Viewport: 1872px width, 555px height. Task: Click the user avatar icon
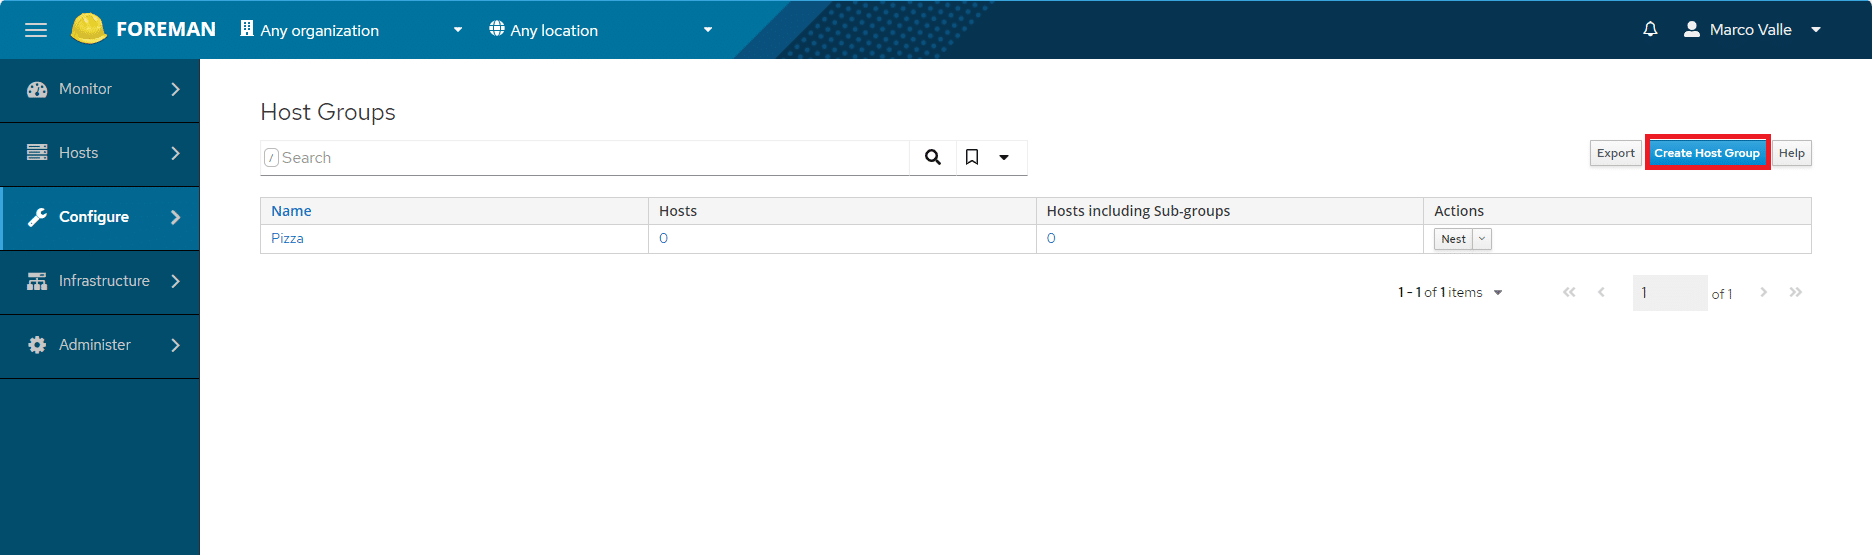point(1692,29)
